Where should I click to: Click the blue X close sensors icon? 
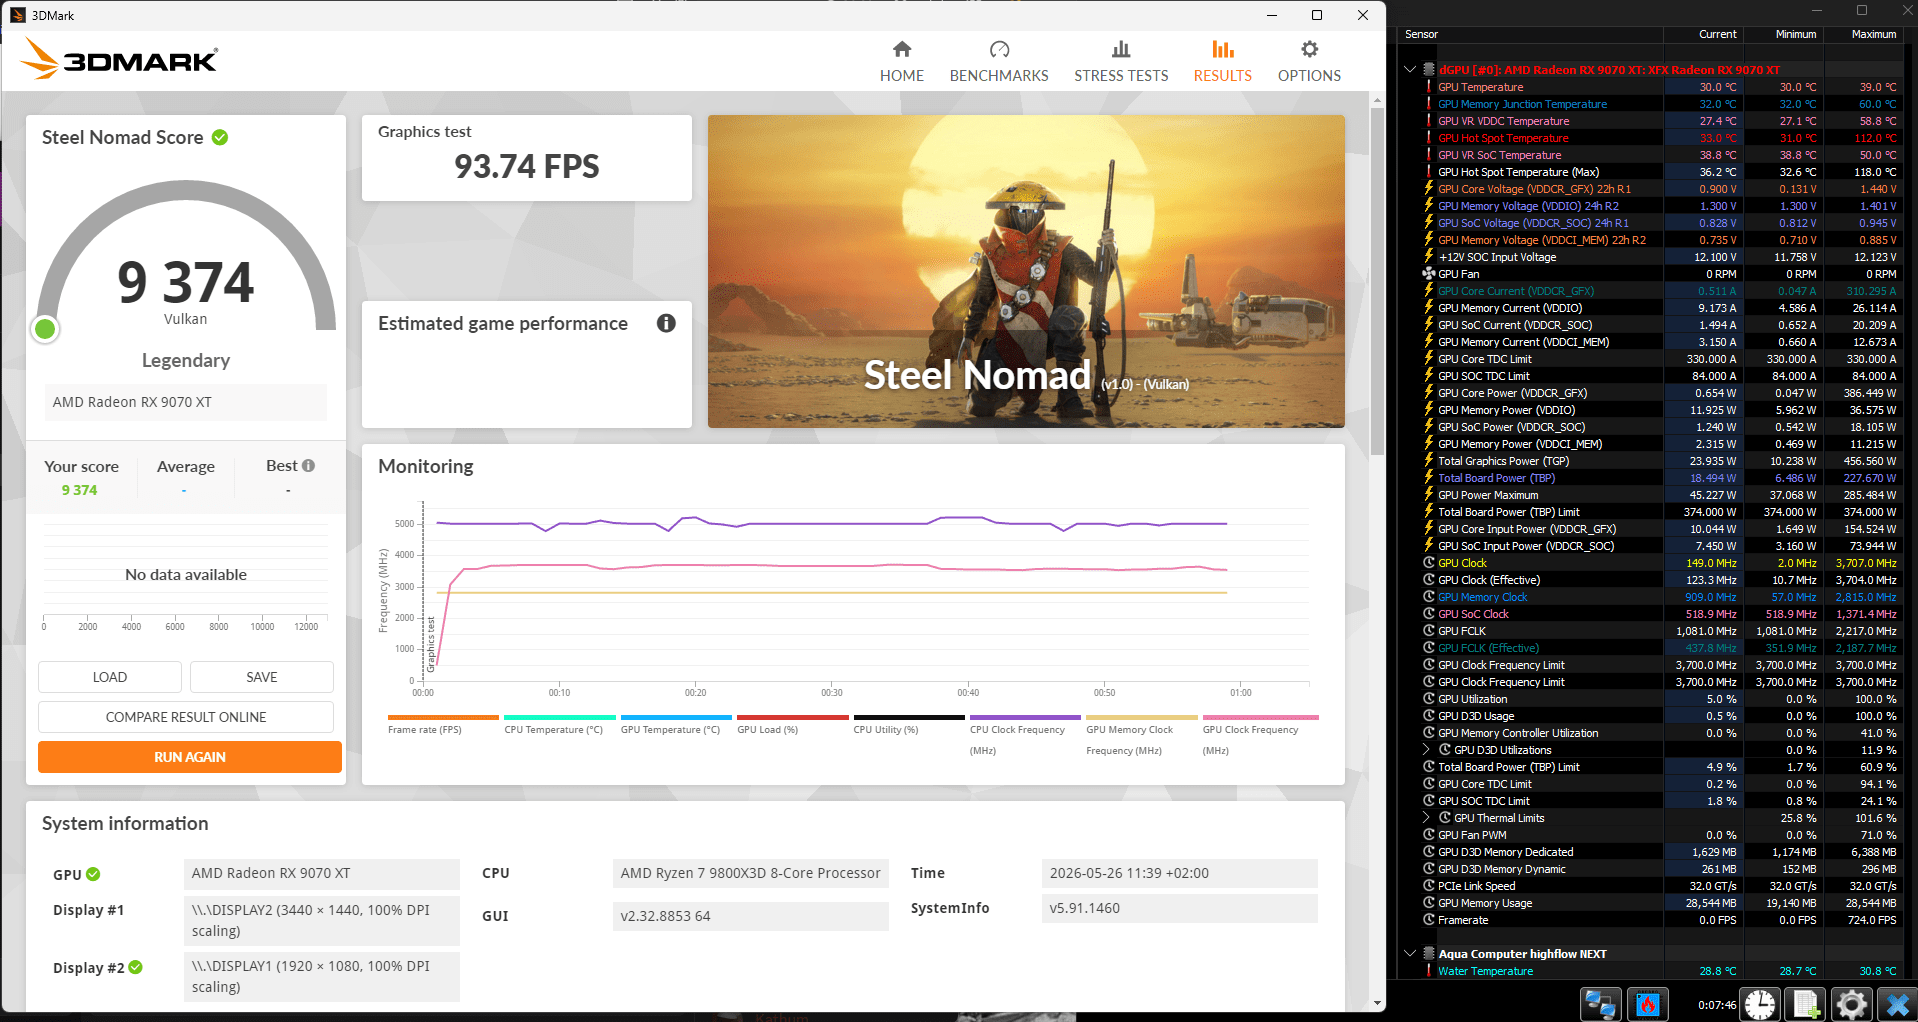pyautogui.click(x=1897, y=1004)
